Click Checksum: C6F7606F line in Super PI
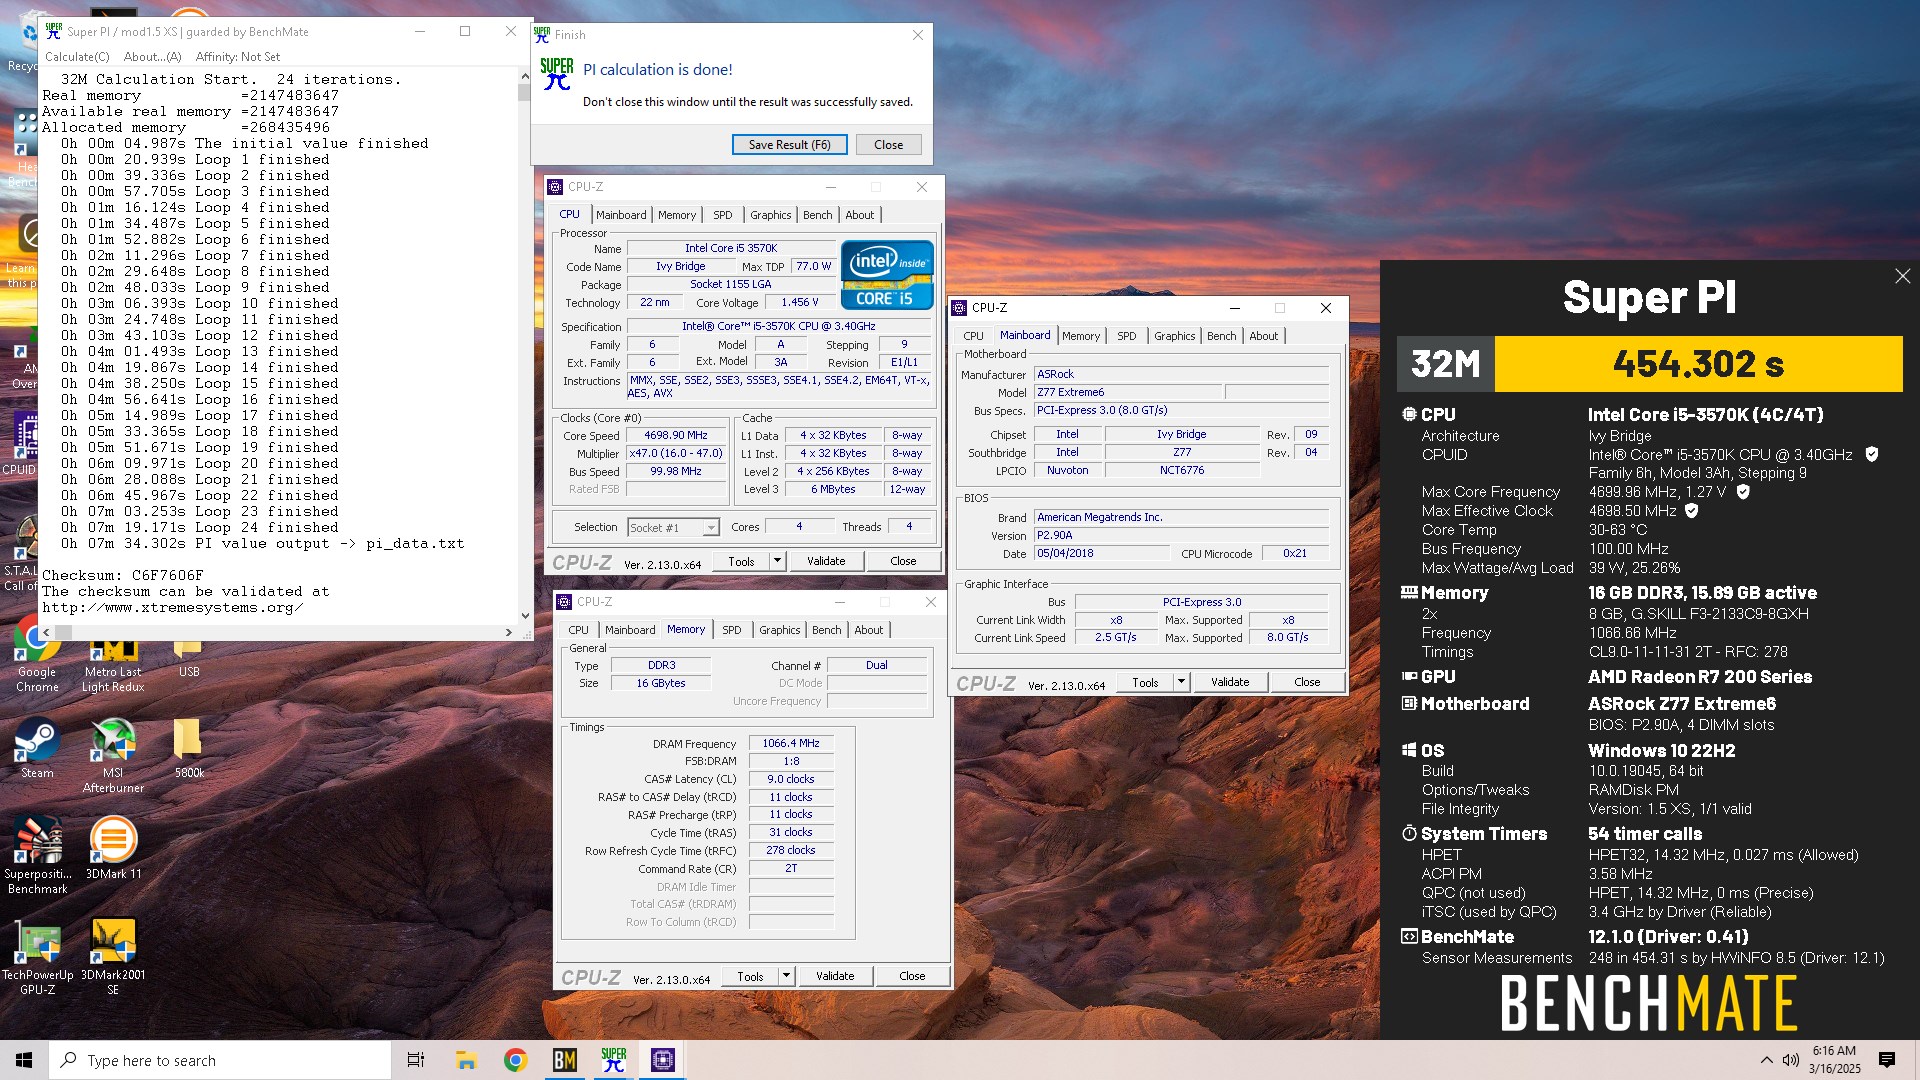The width and height of the screenshot is (1920, 1080). click(x=123, y=576)
